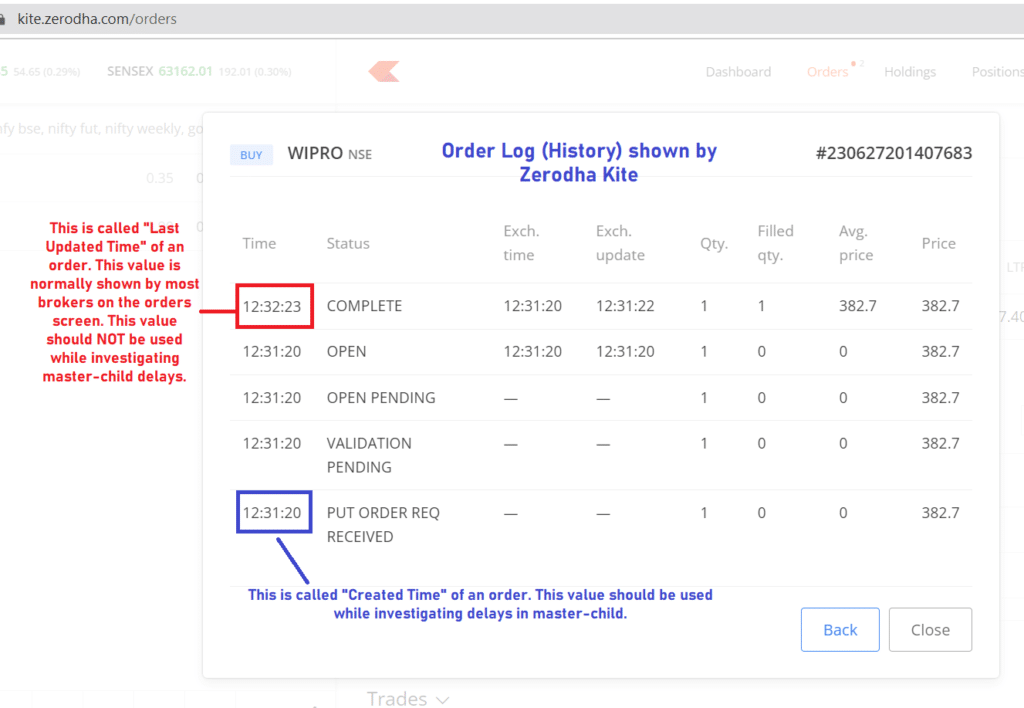
Task: Click the WIPRO instrument name
Action: tap(315, 153)
